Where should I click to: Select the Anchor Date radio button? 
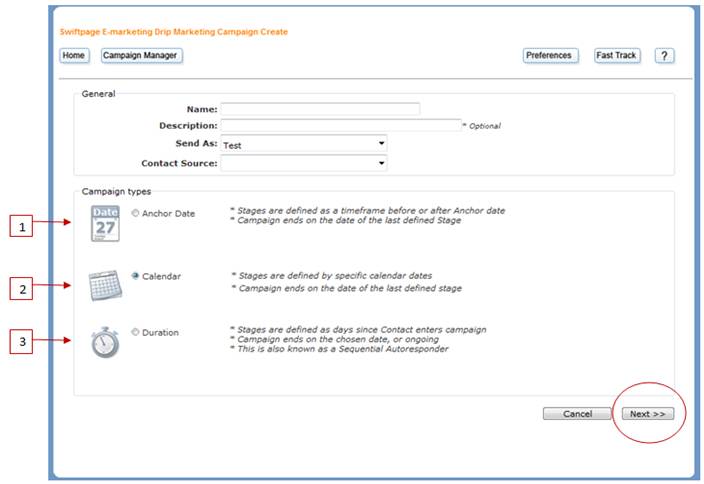[x=135, y=213]
